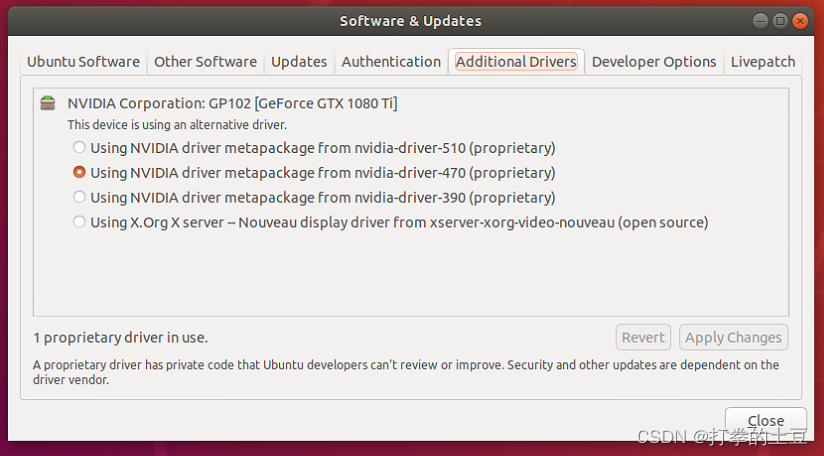Click the Close button at the bottom
824x456 pixels.
[x=766, y=420]
